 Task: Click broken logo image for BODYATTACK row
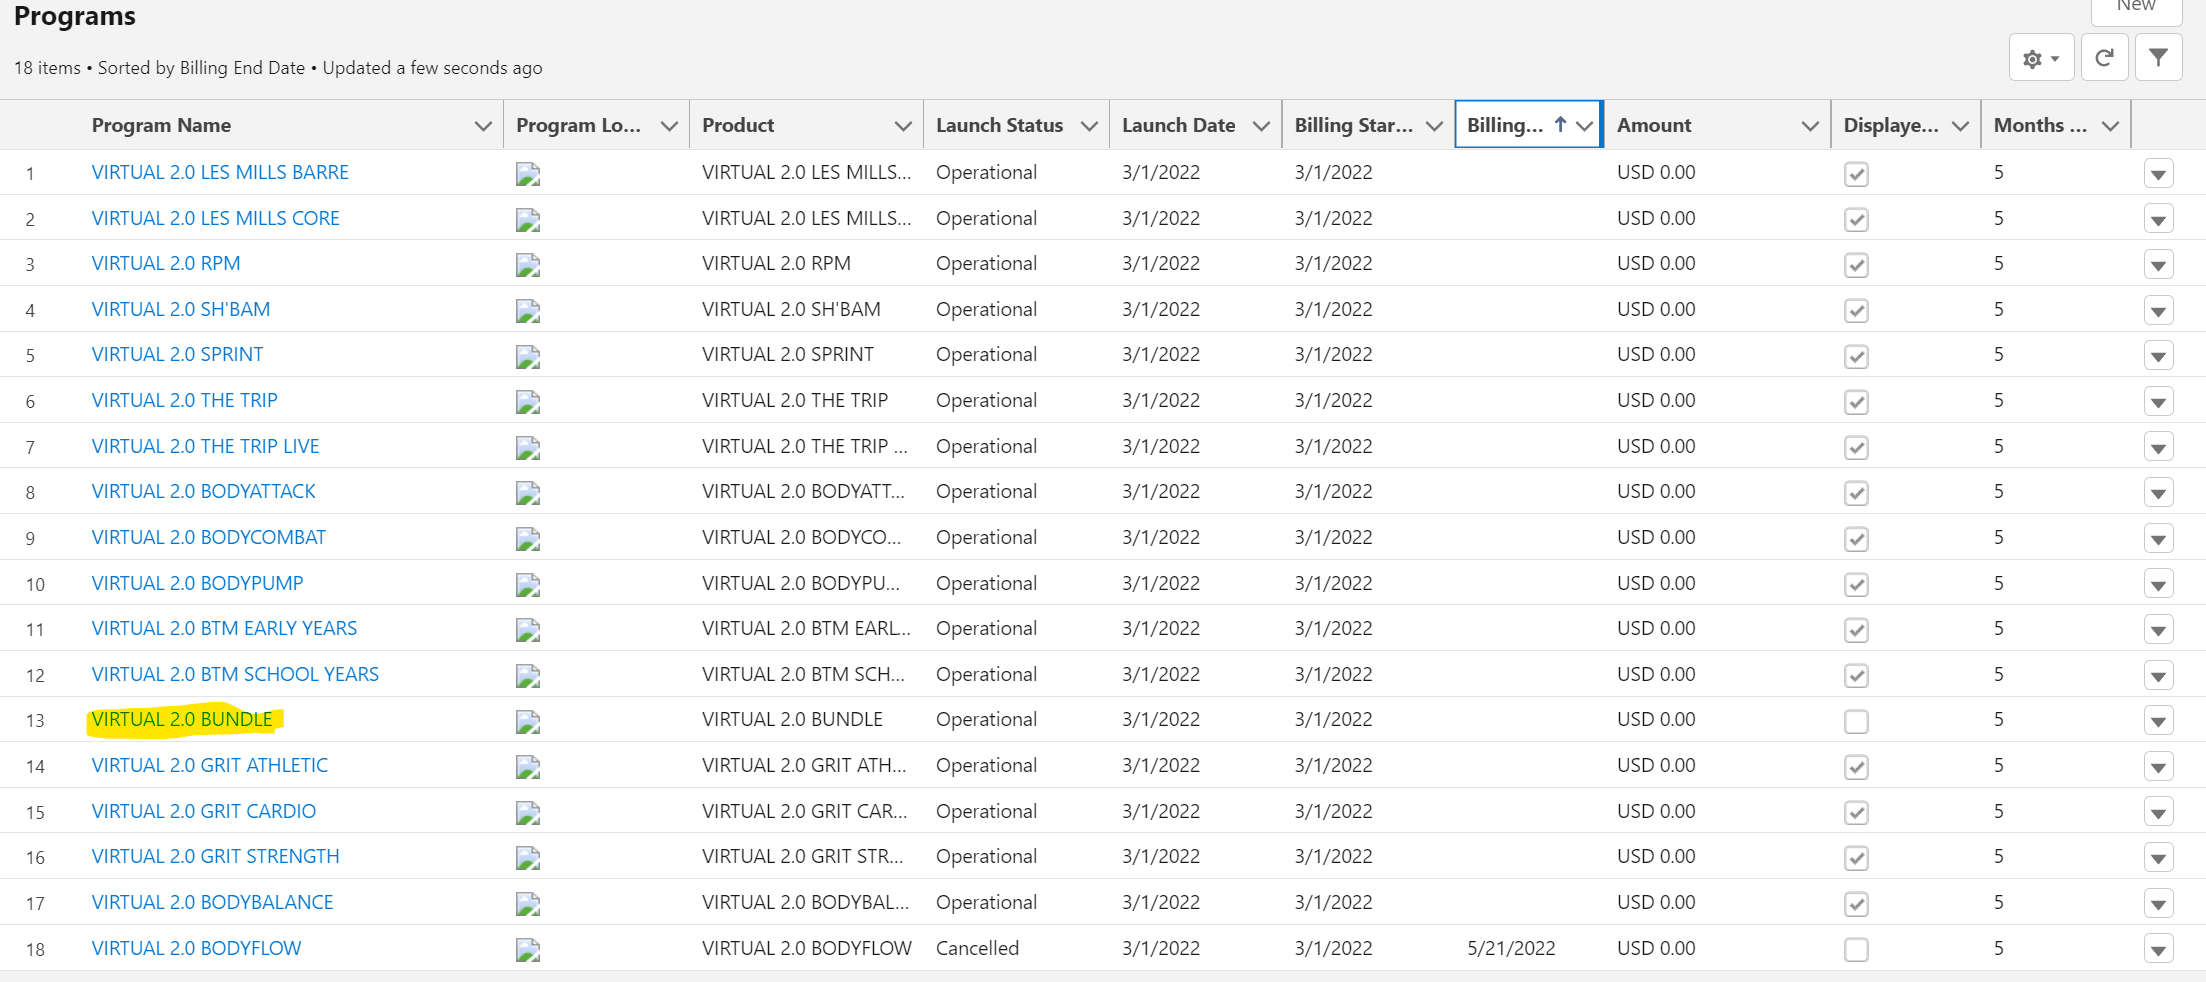(528, 493)
